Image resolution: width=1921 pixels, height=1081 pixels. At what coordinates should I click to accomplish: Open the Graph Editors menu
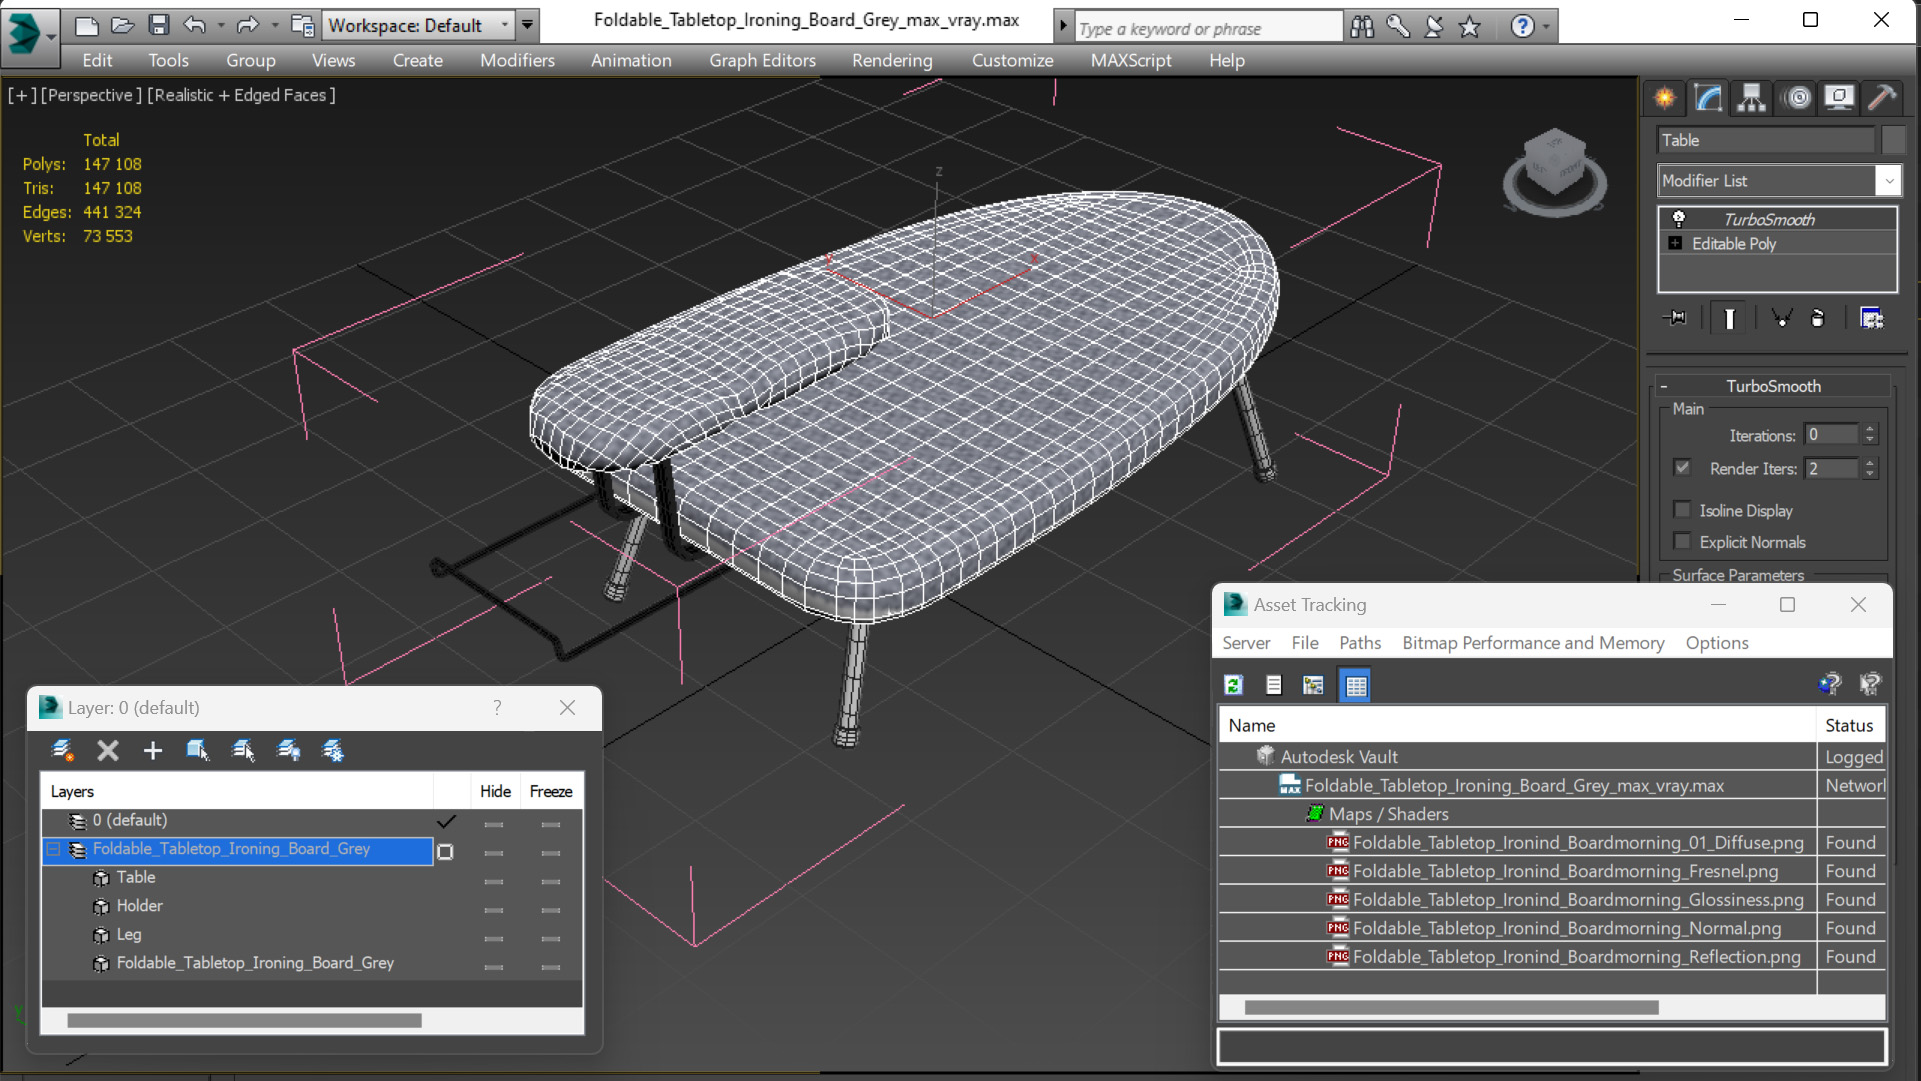(762, 61)
